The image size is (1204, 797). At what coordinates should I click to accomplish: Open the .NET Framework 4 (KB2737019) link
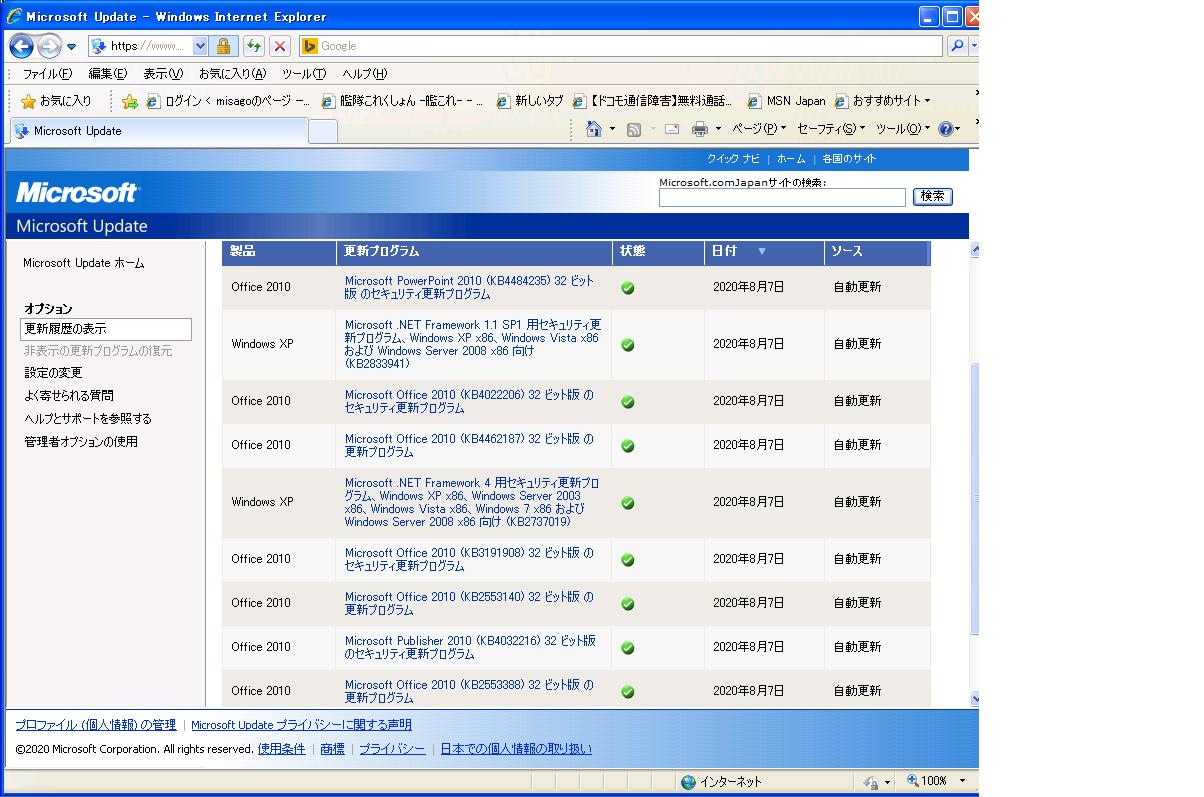click(x=472, y=502)
